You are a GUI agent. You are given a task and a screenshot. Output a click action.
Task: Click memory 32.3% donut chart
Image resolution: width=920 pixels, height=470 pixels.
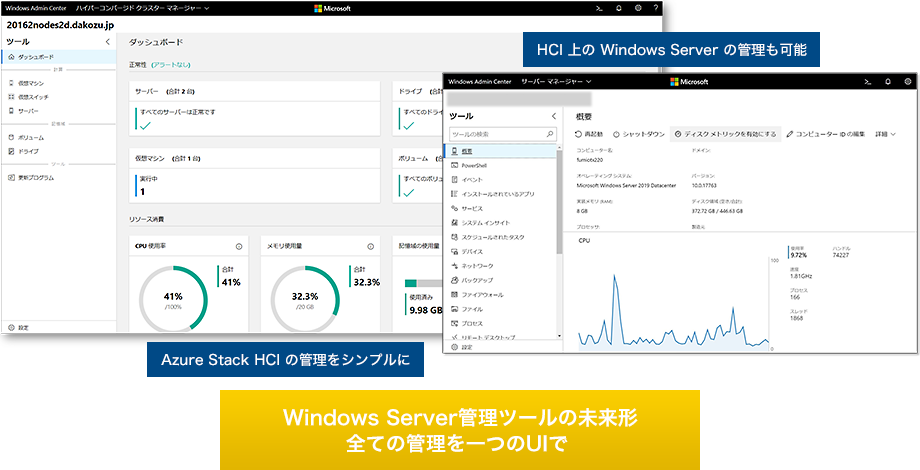[305, 300]
